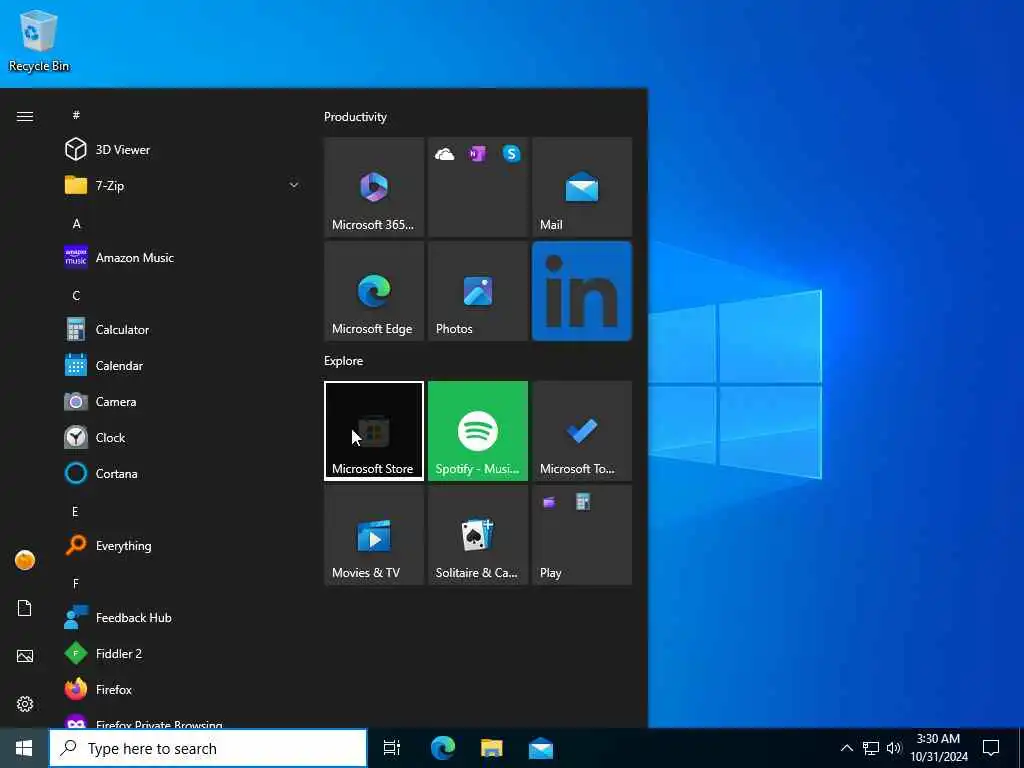
Task: Open Microsoft Store tile
Action: coord(374,430)
